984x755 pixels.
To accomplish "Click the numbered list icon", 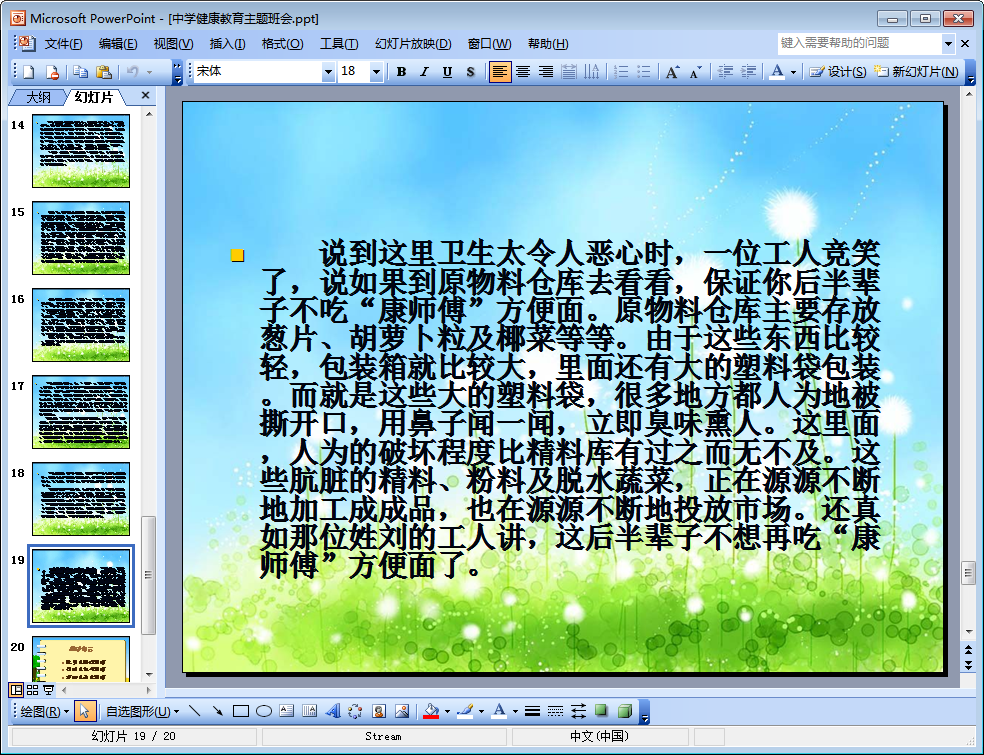I will point(621,72).
